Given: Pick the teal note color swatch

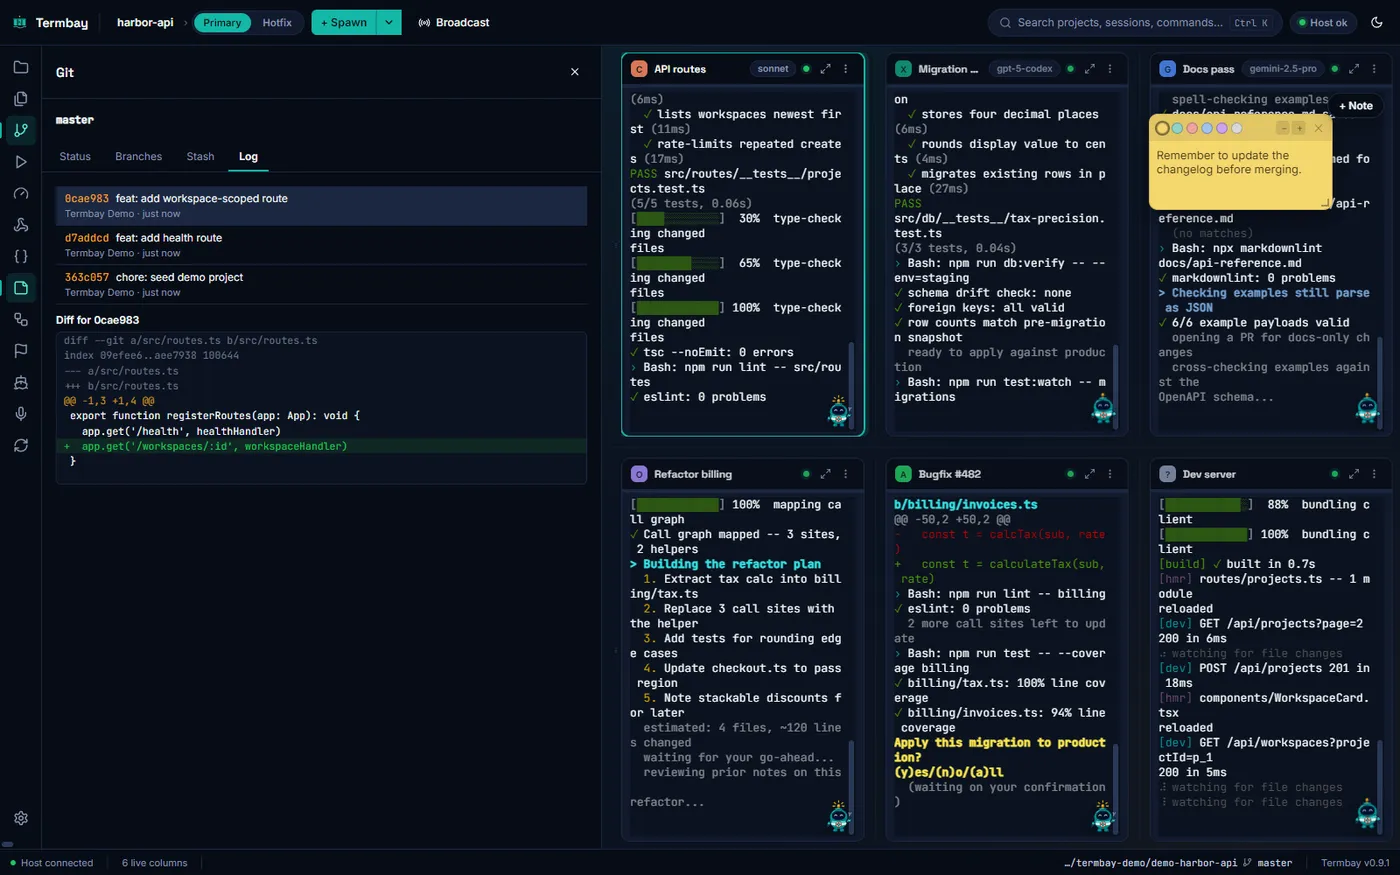Looking at the screenshot, I should tap(1177, 128).
